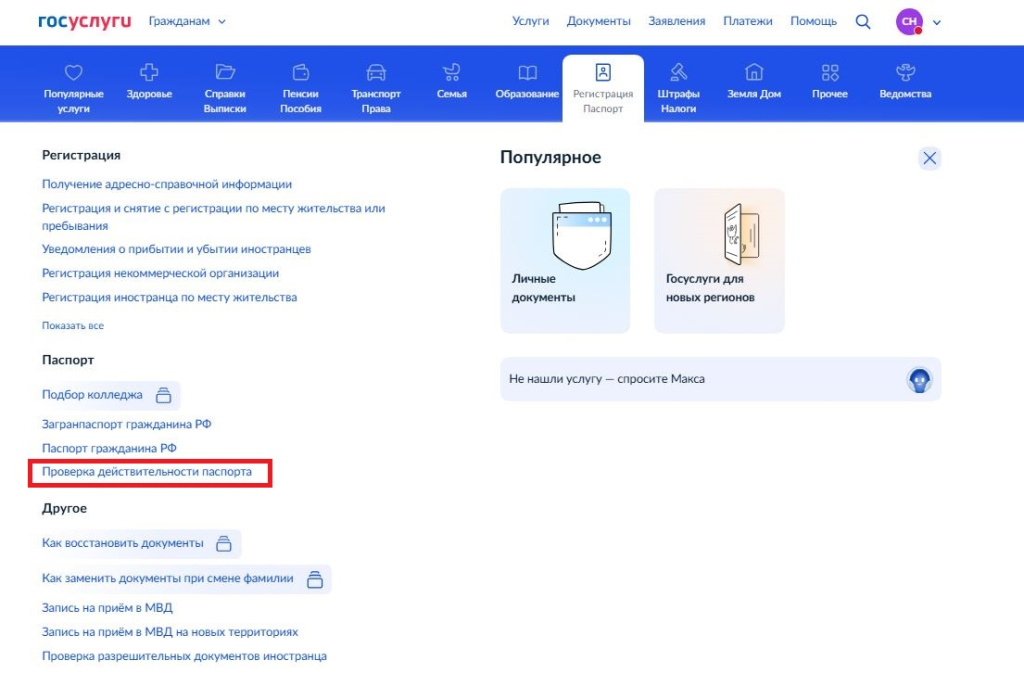Viewport: 1024px width, 686px height.
Task: Open Запись на приём в МВД на новых территориях
Action: (170, 632)
